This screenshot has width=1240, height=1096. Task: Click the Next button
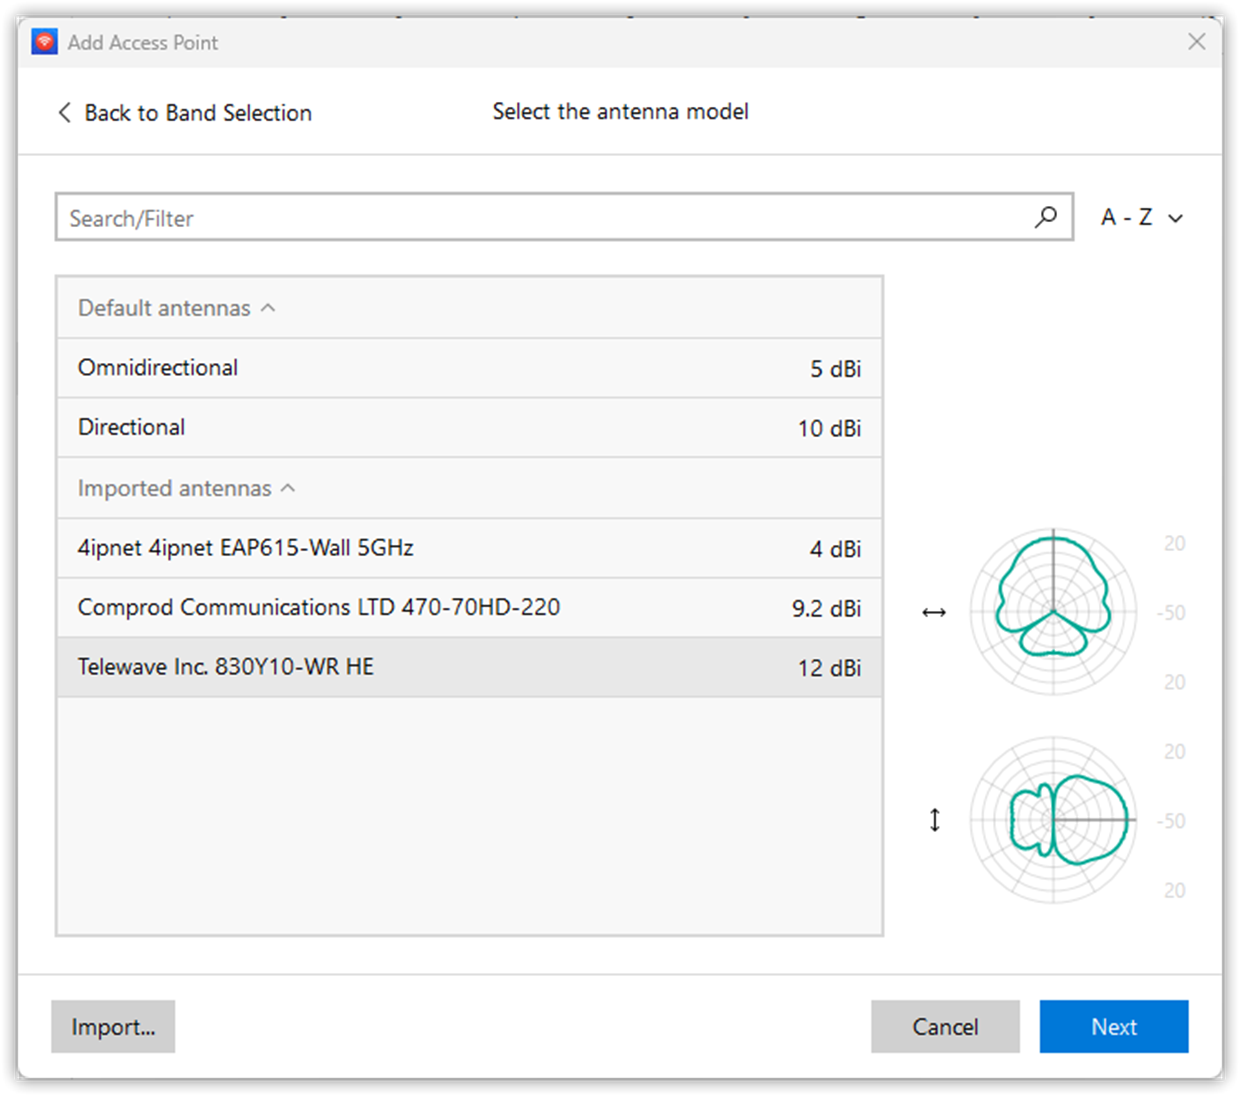1114,1027
